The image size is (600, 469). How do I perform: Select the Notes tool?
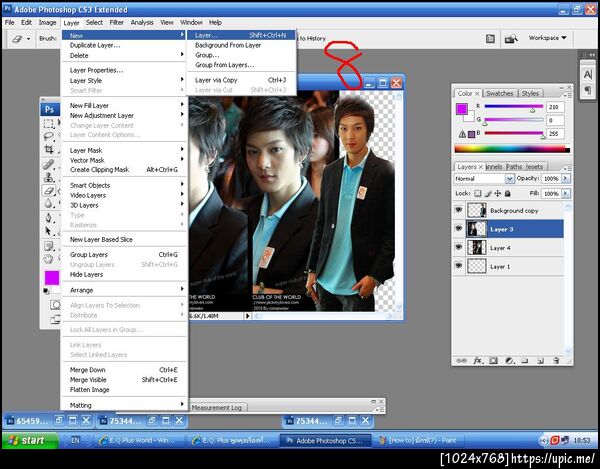pyautogui.click(x=49, y=246)
